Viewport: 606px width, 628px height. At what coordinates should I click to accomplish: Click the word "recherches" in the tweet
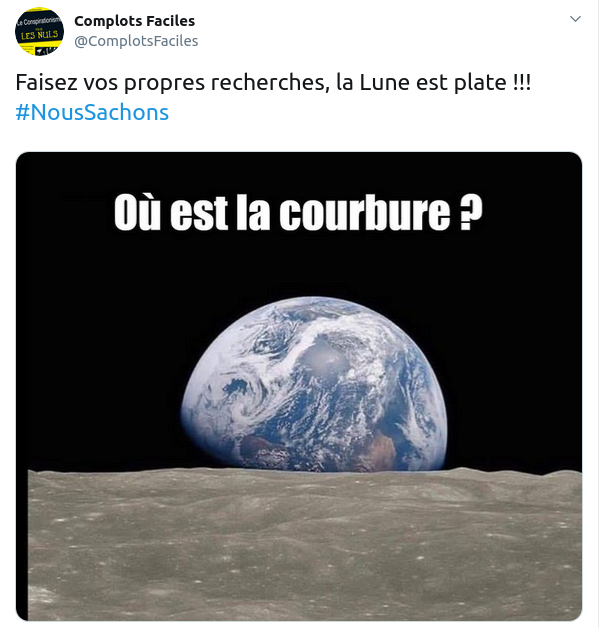[268, 83]
